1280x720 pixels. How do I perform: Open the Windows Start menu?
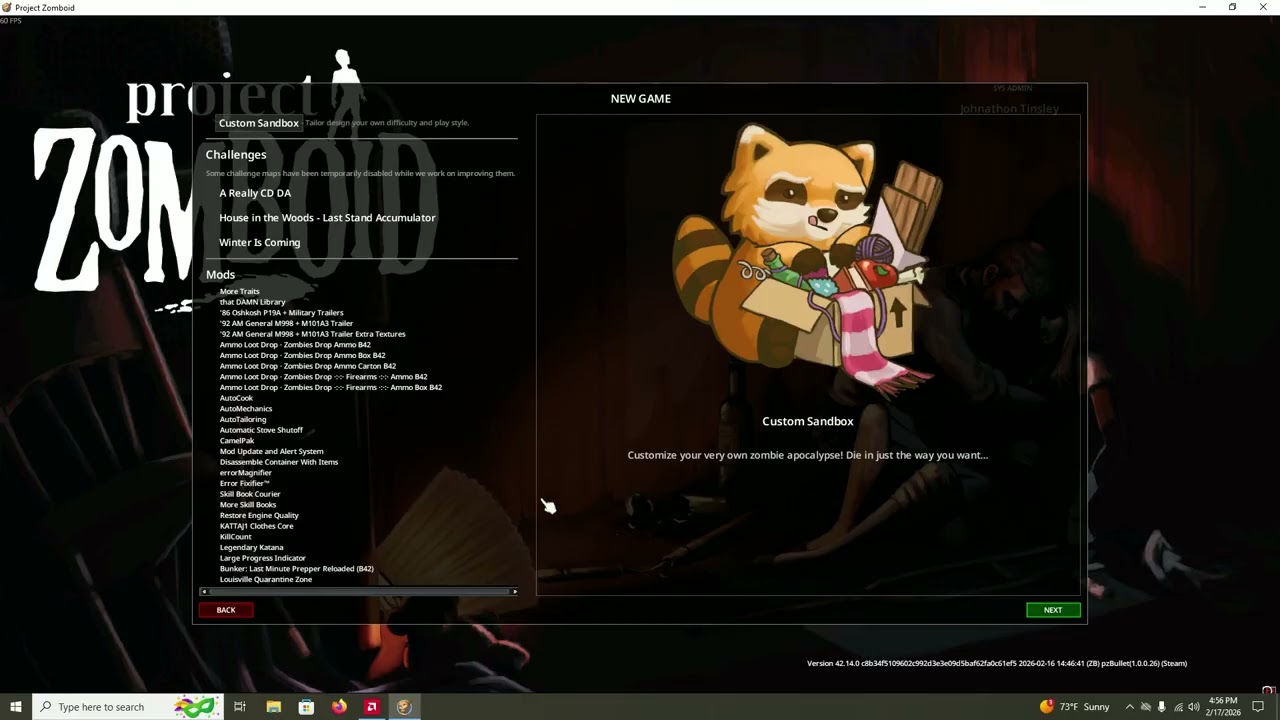(x=16, y=707)
